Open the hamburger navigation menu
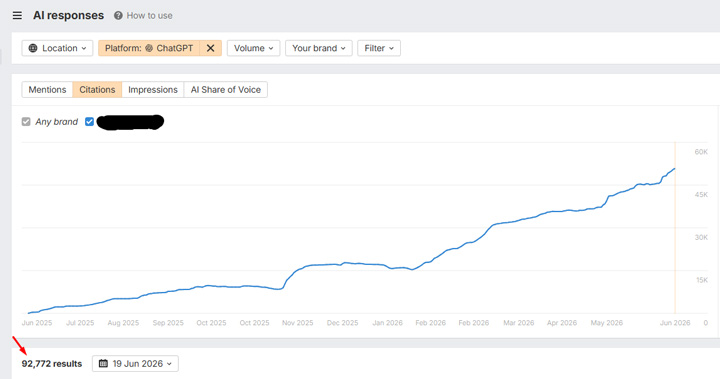 coord(17,16)
